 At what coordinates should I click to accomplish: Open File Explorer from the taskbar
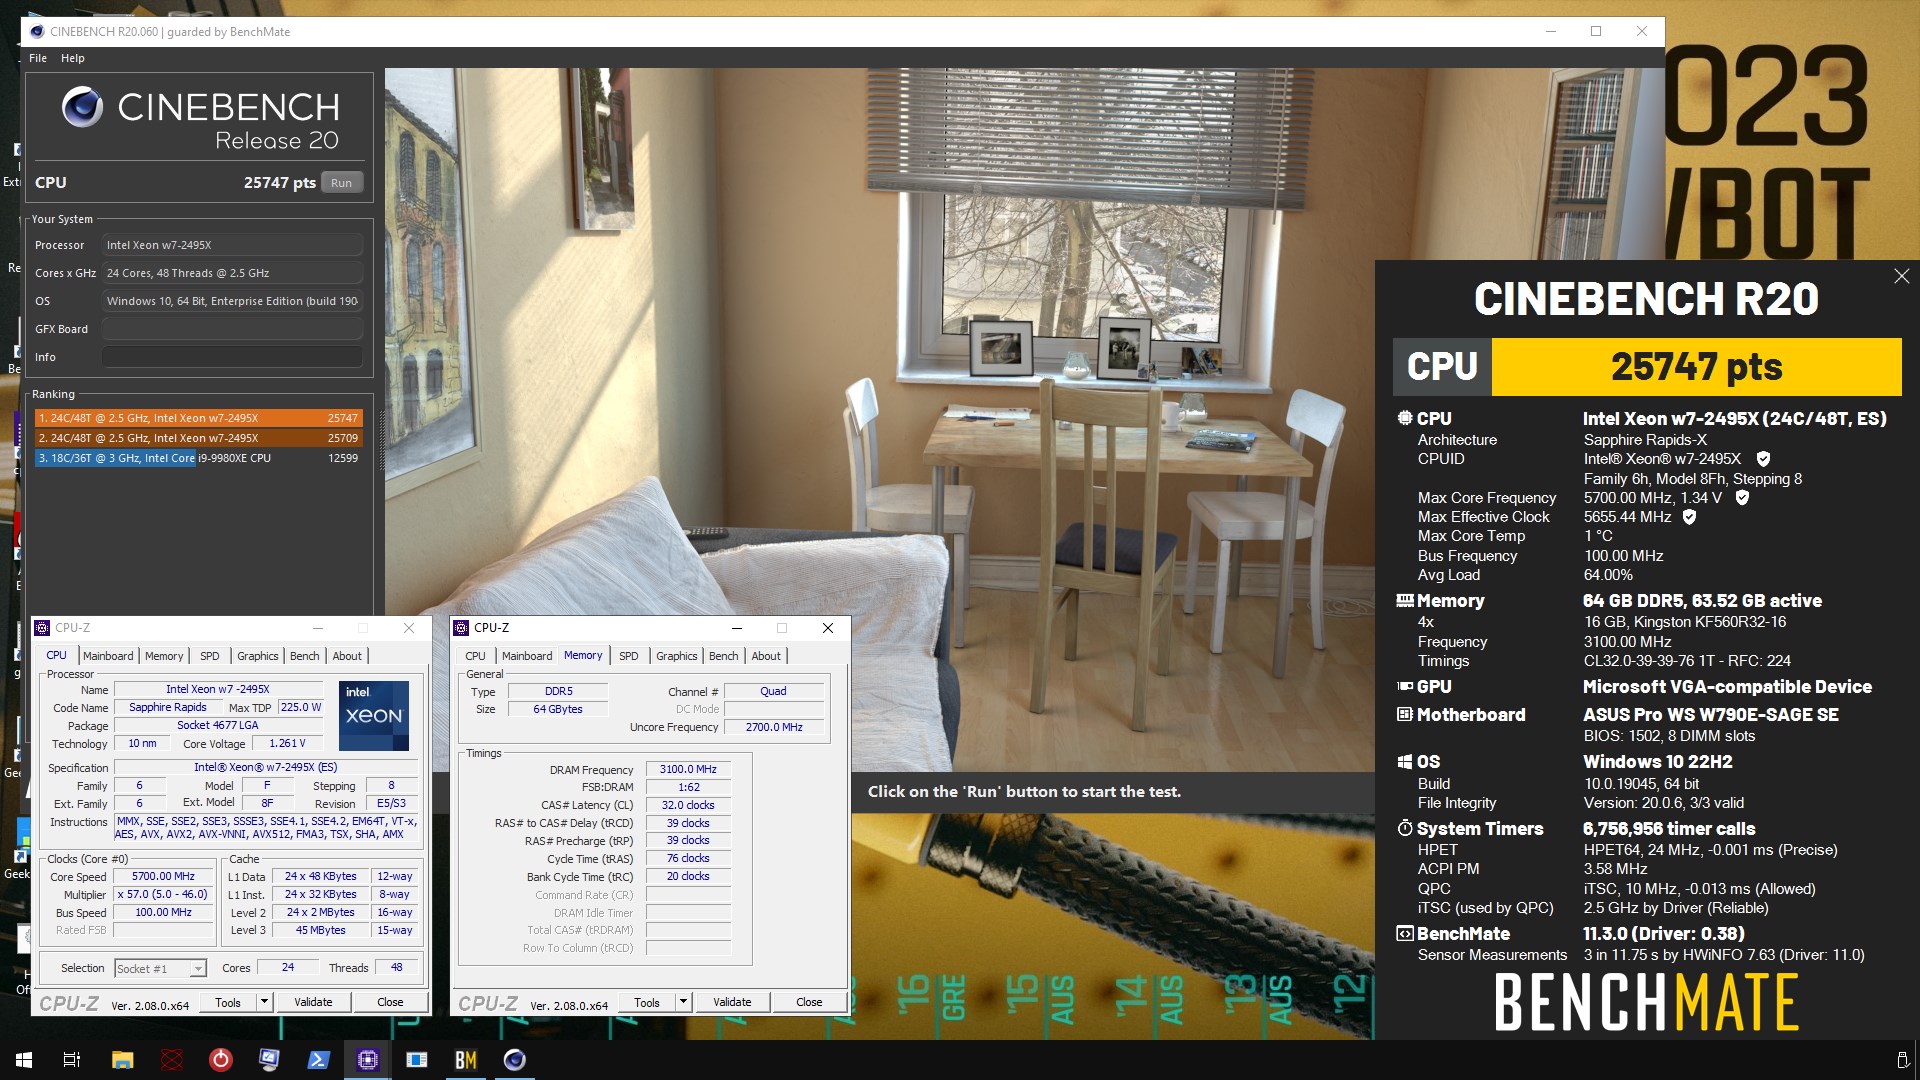pos(122,1060)
